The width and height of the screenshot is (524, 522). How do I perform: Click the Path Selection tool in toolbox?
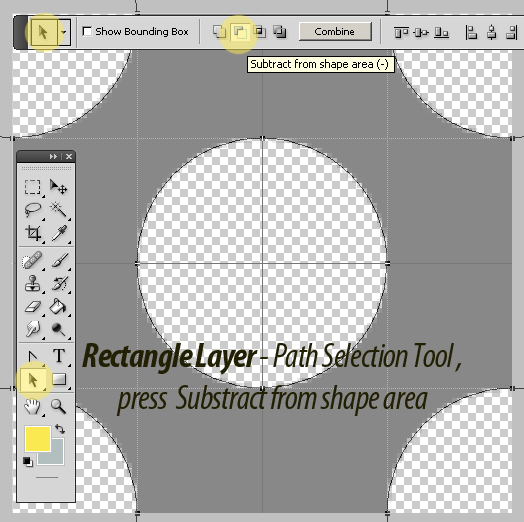[x=33, y=380]
